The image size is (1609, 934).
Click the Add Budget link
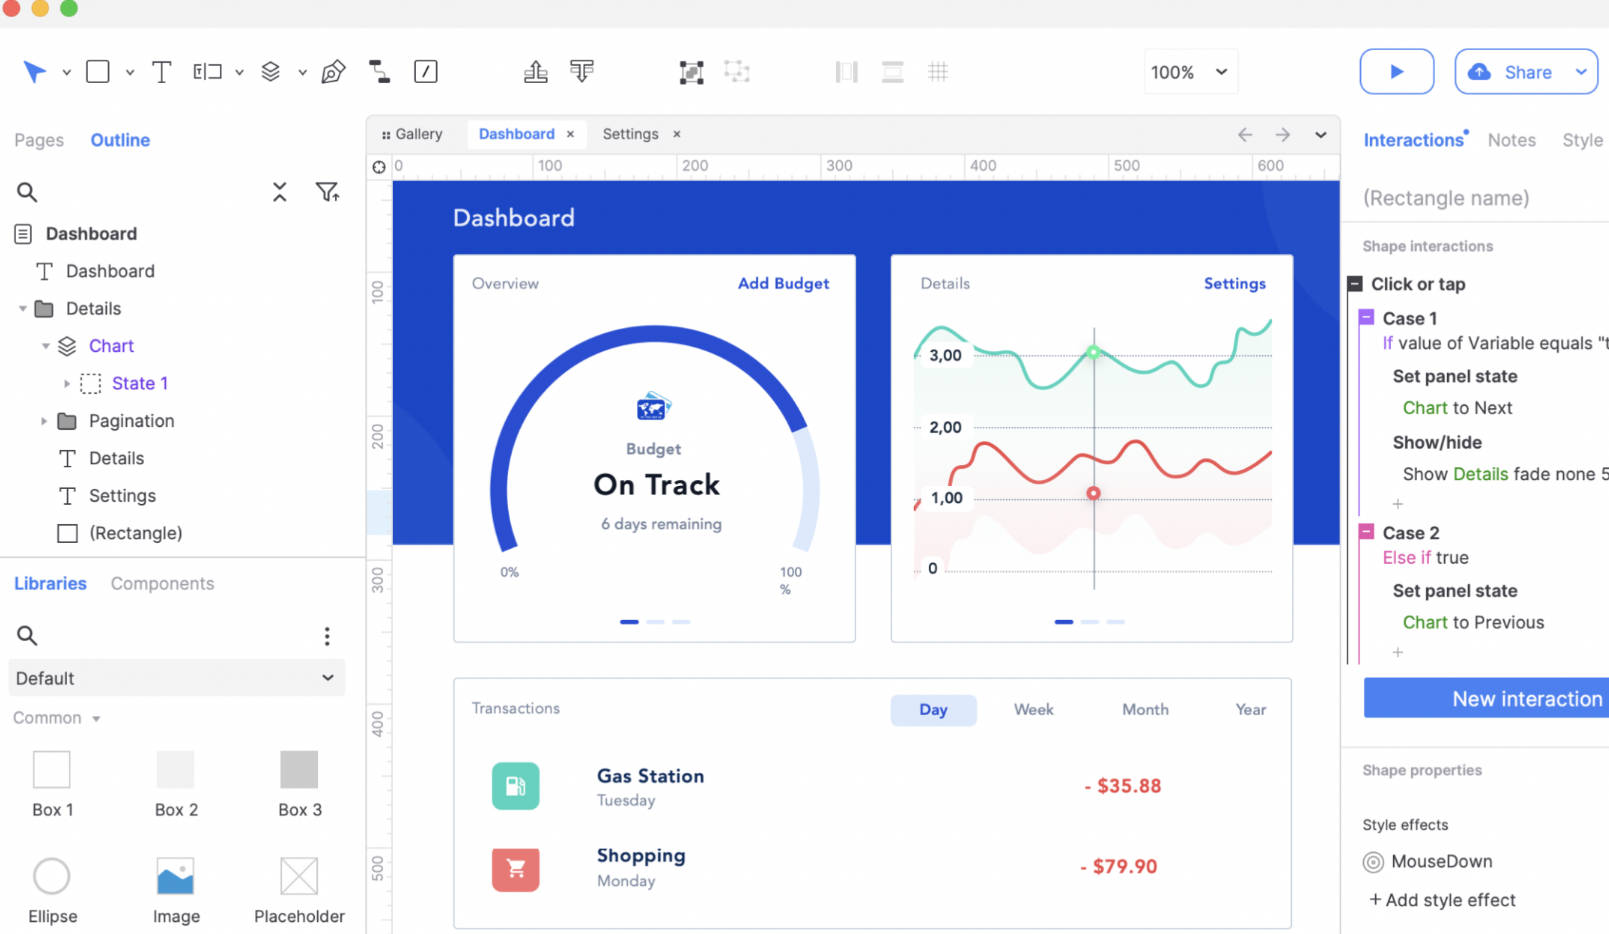click(x=783, y=283)
